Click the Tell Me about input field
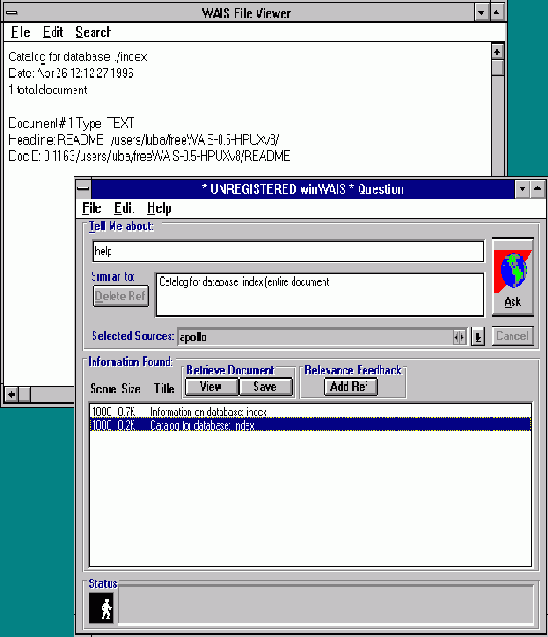 [x=288, y=251]
